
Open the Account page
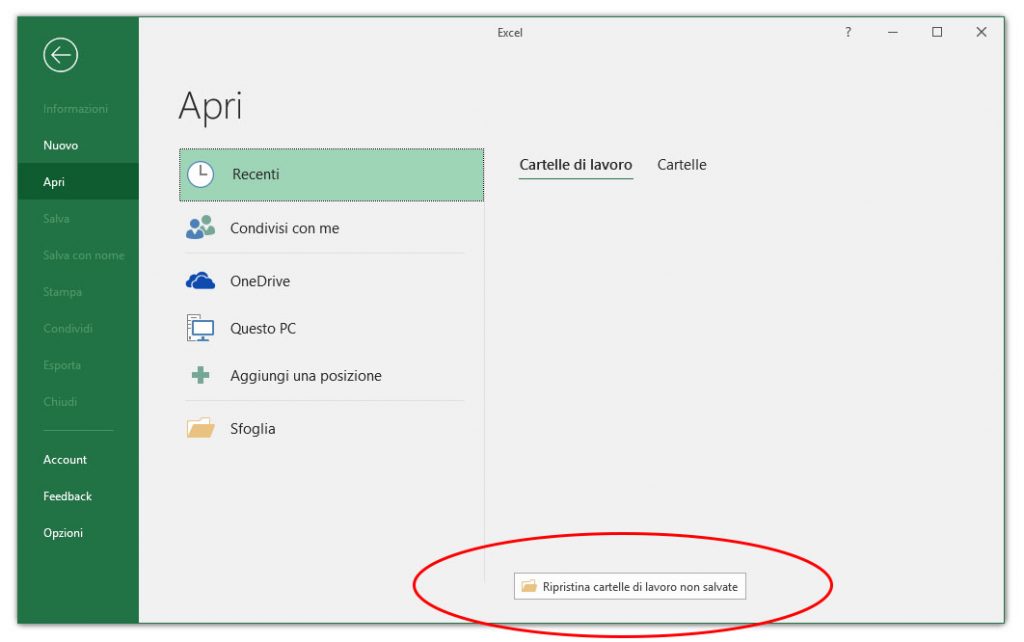click(x=65, y=460)
